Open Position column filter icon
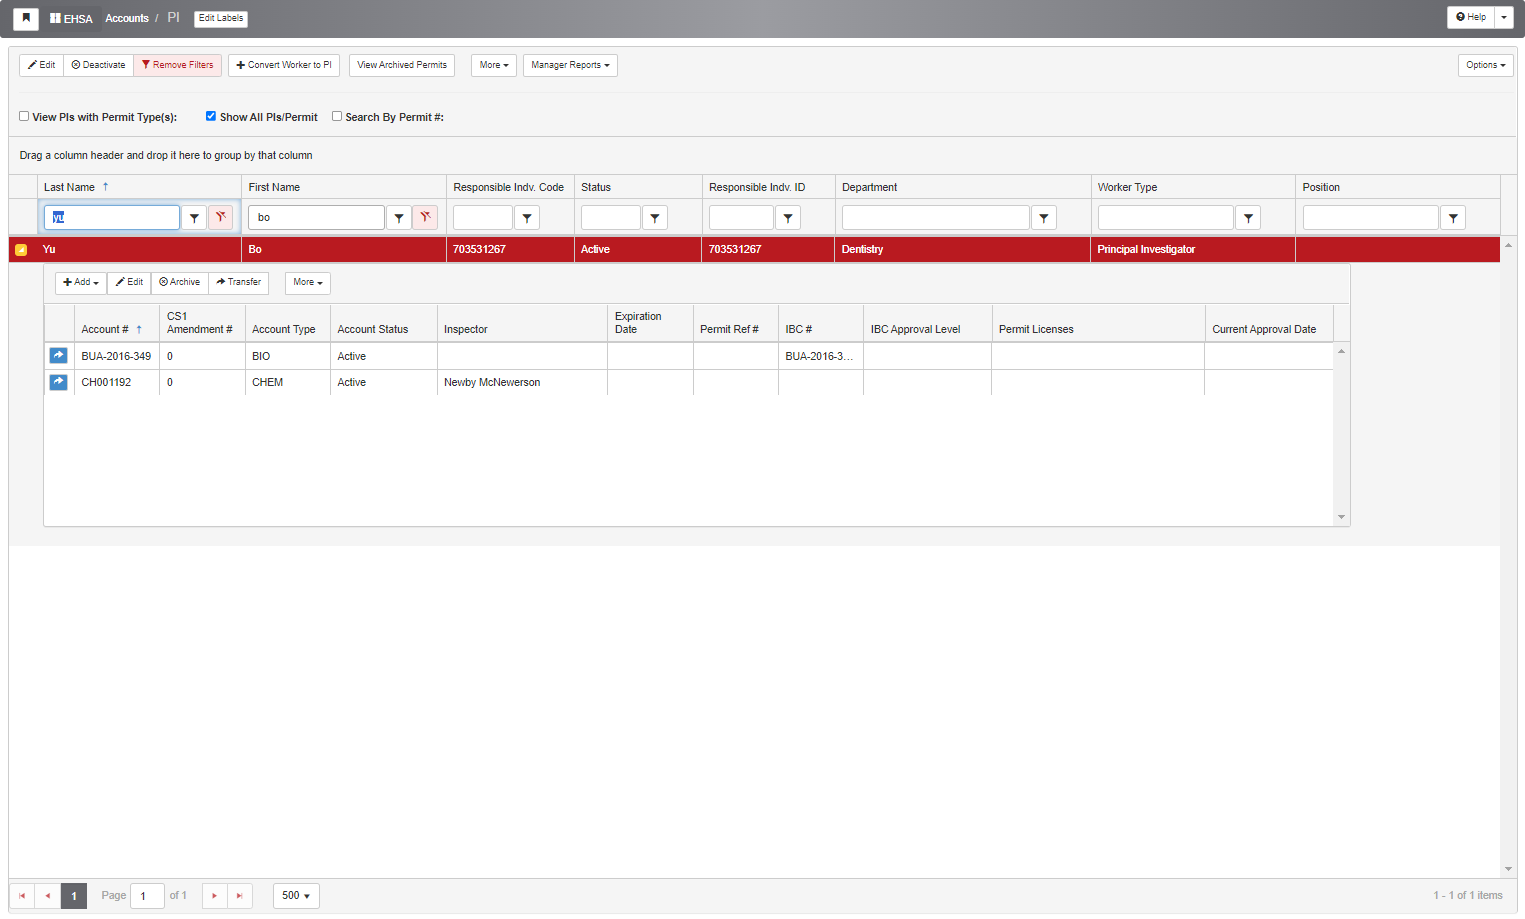The height and width of the screenshot is (919, 1525). 1453,217
